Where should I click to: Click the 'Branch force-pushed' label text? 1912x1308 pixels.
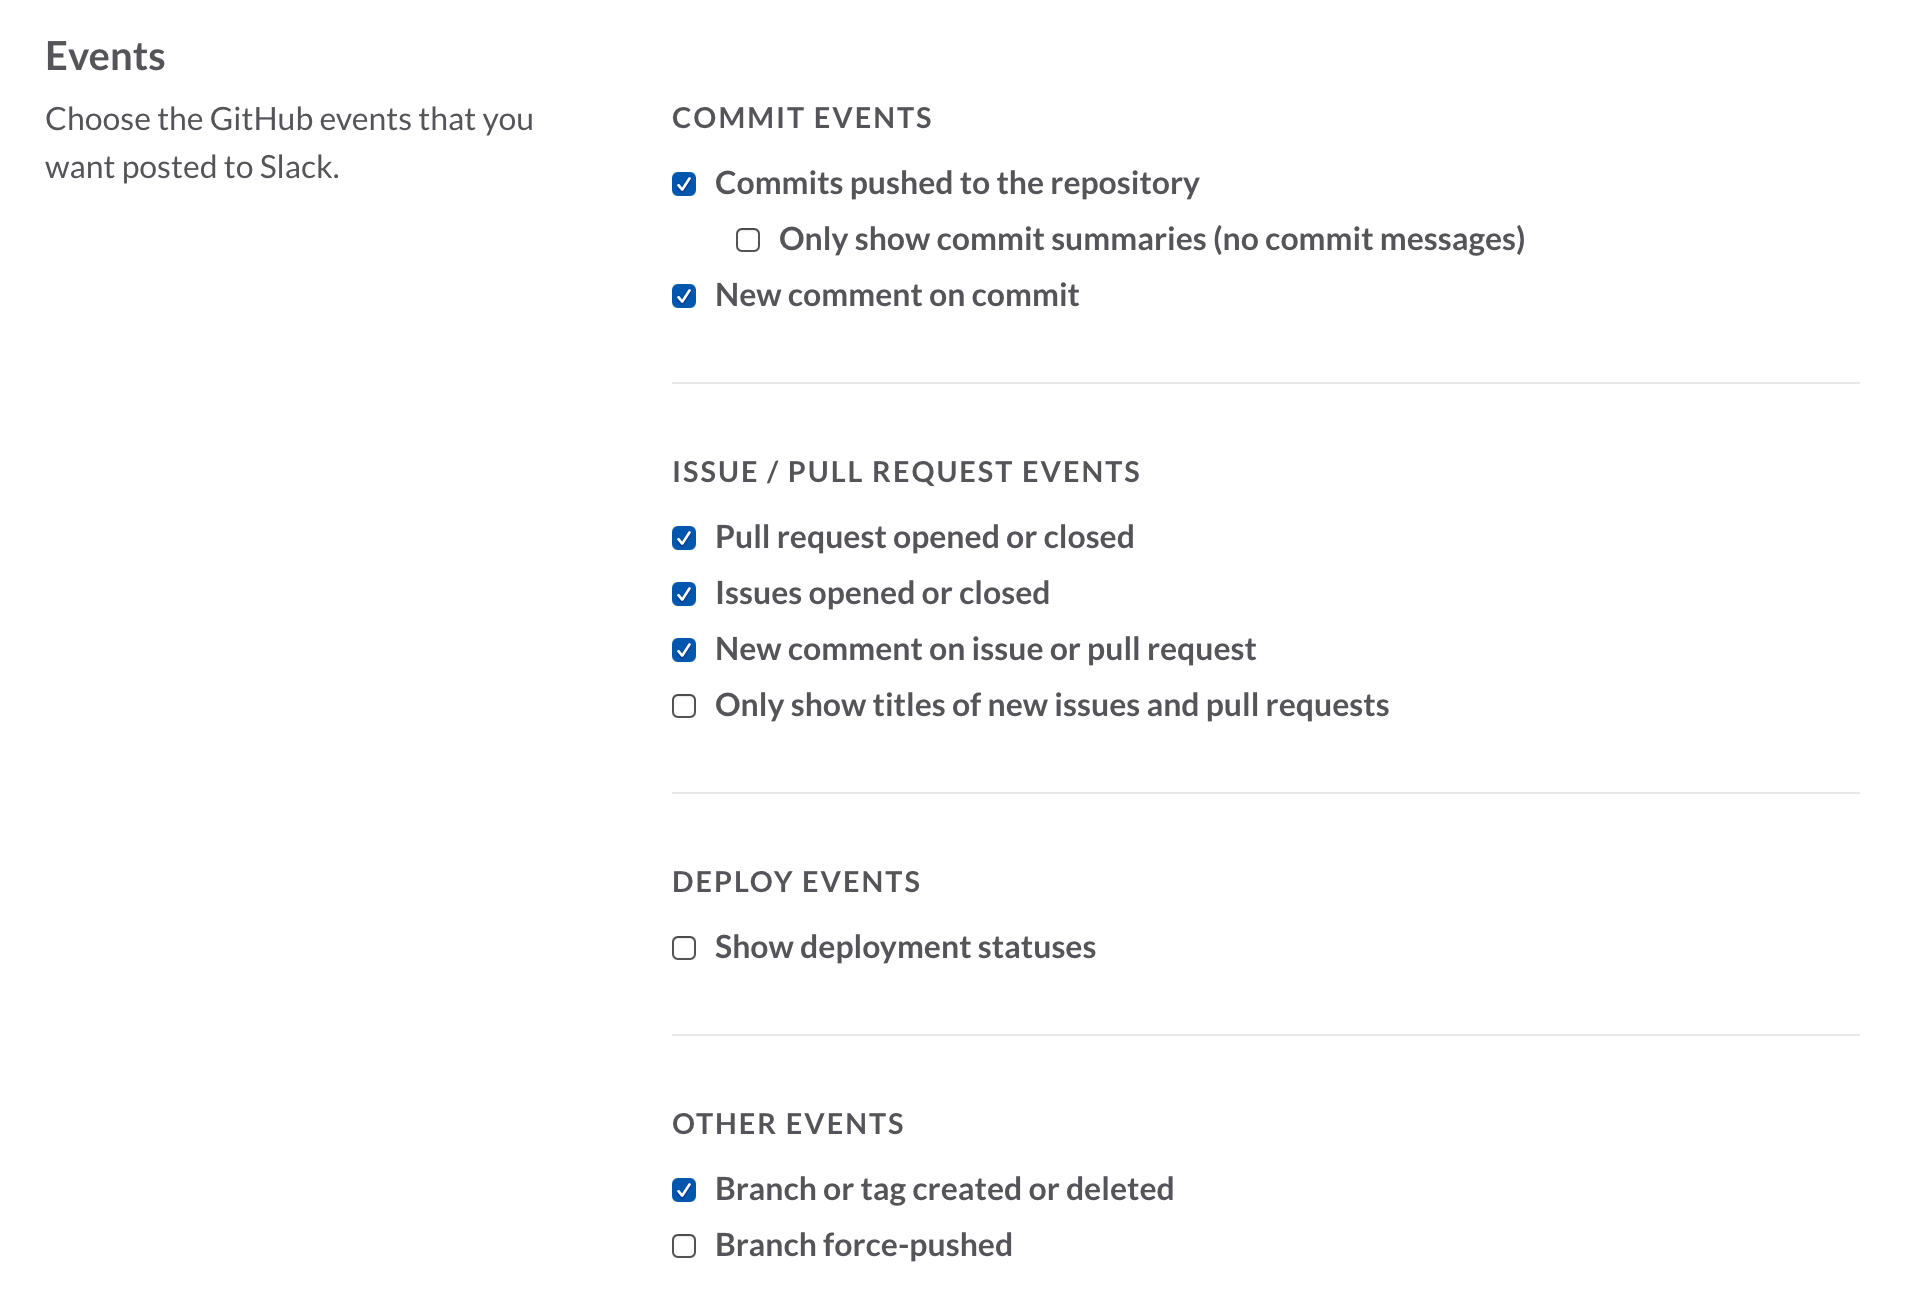(x=864, y=1245)
